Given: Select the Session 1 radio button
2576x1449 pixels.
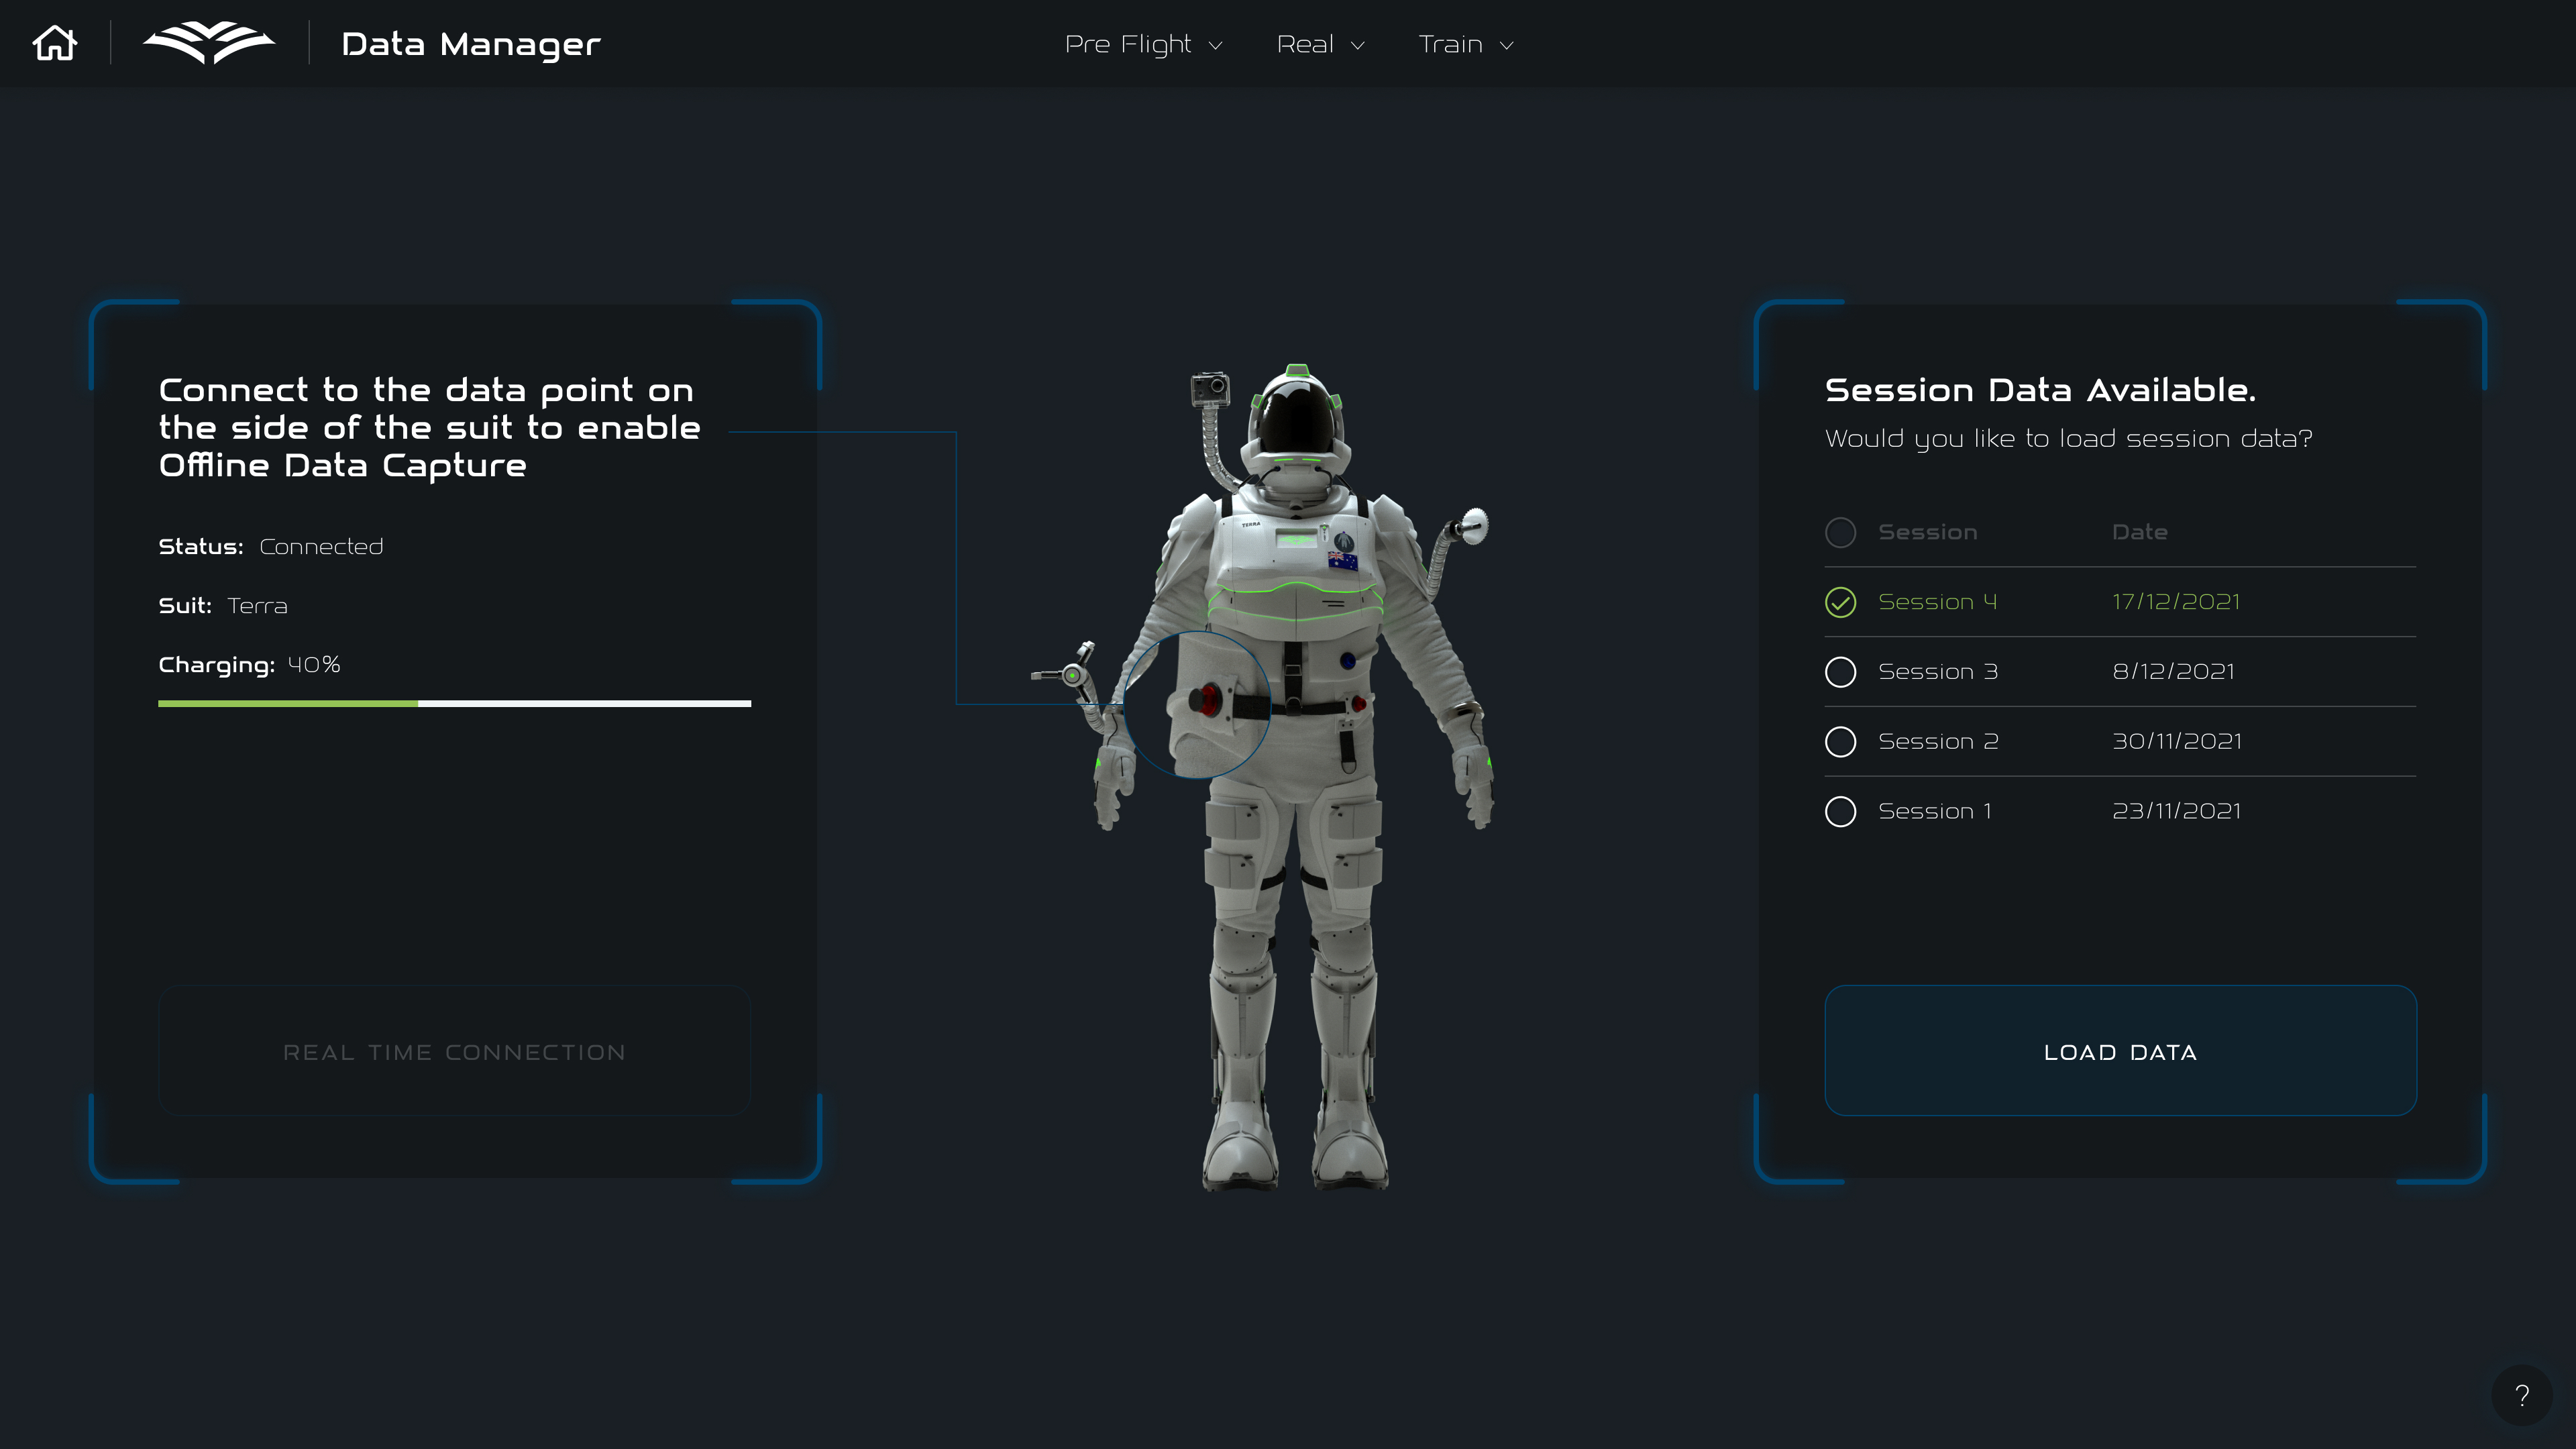Looking at the screenshot, I should point(1840,811).
